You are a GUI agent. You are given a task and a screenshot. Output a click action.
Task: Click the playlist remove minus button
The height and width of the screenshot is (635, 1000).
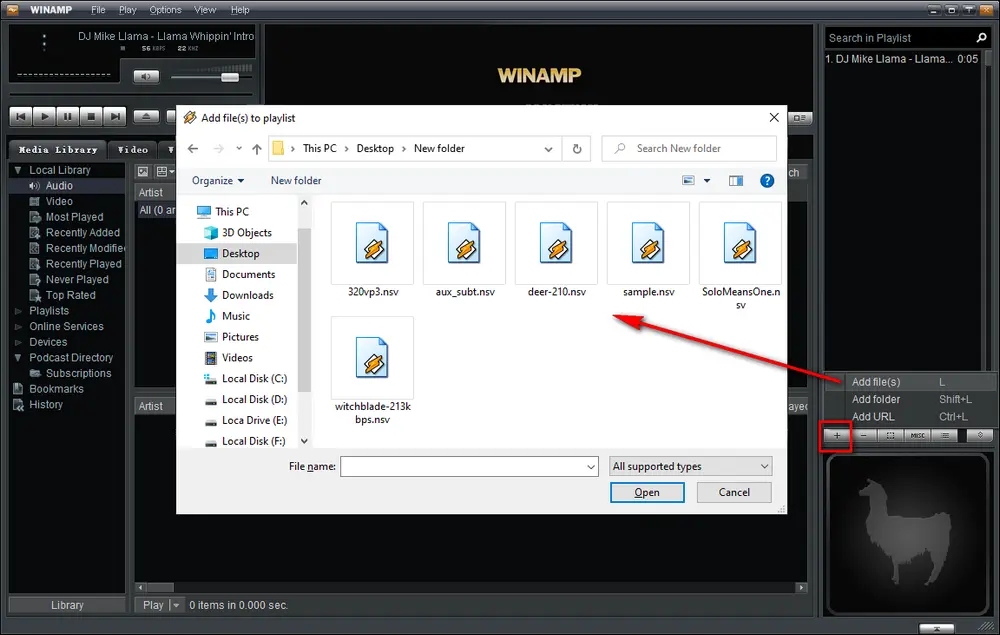click(864, 435)
